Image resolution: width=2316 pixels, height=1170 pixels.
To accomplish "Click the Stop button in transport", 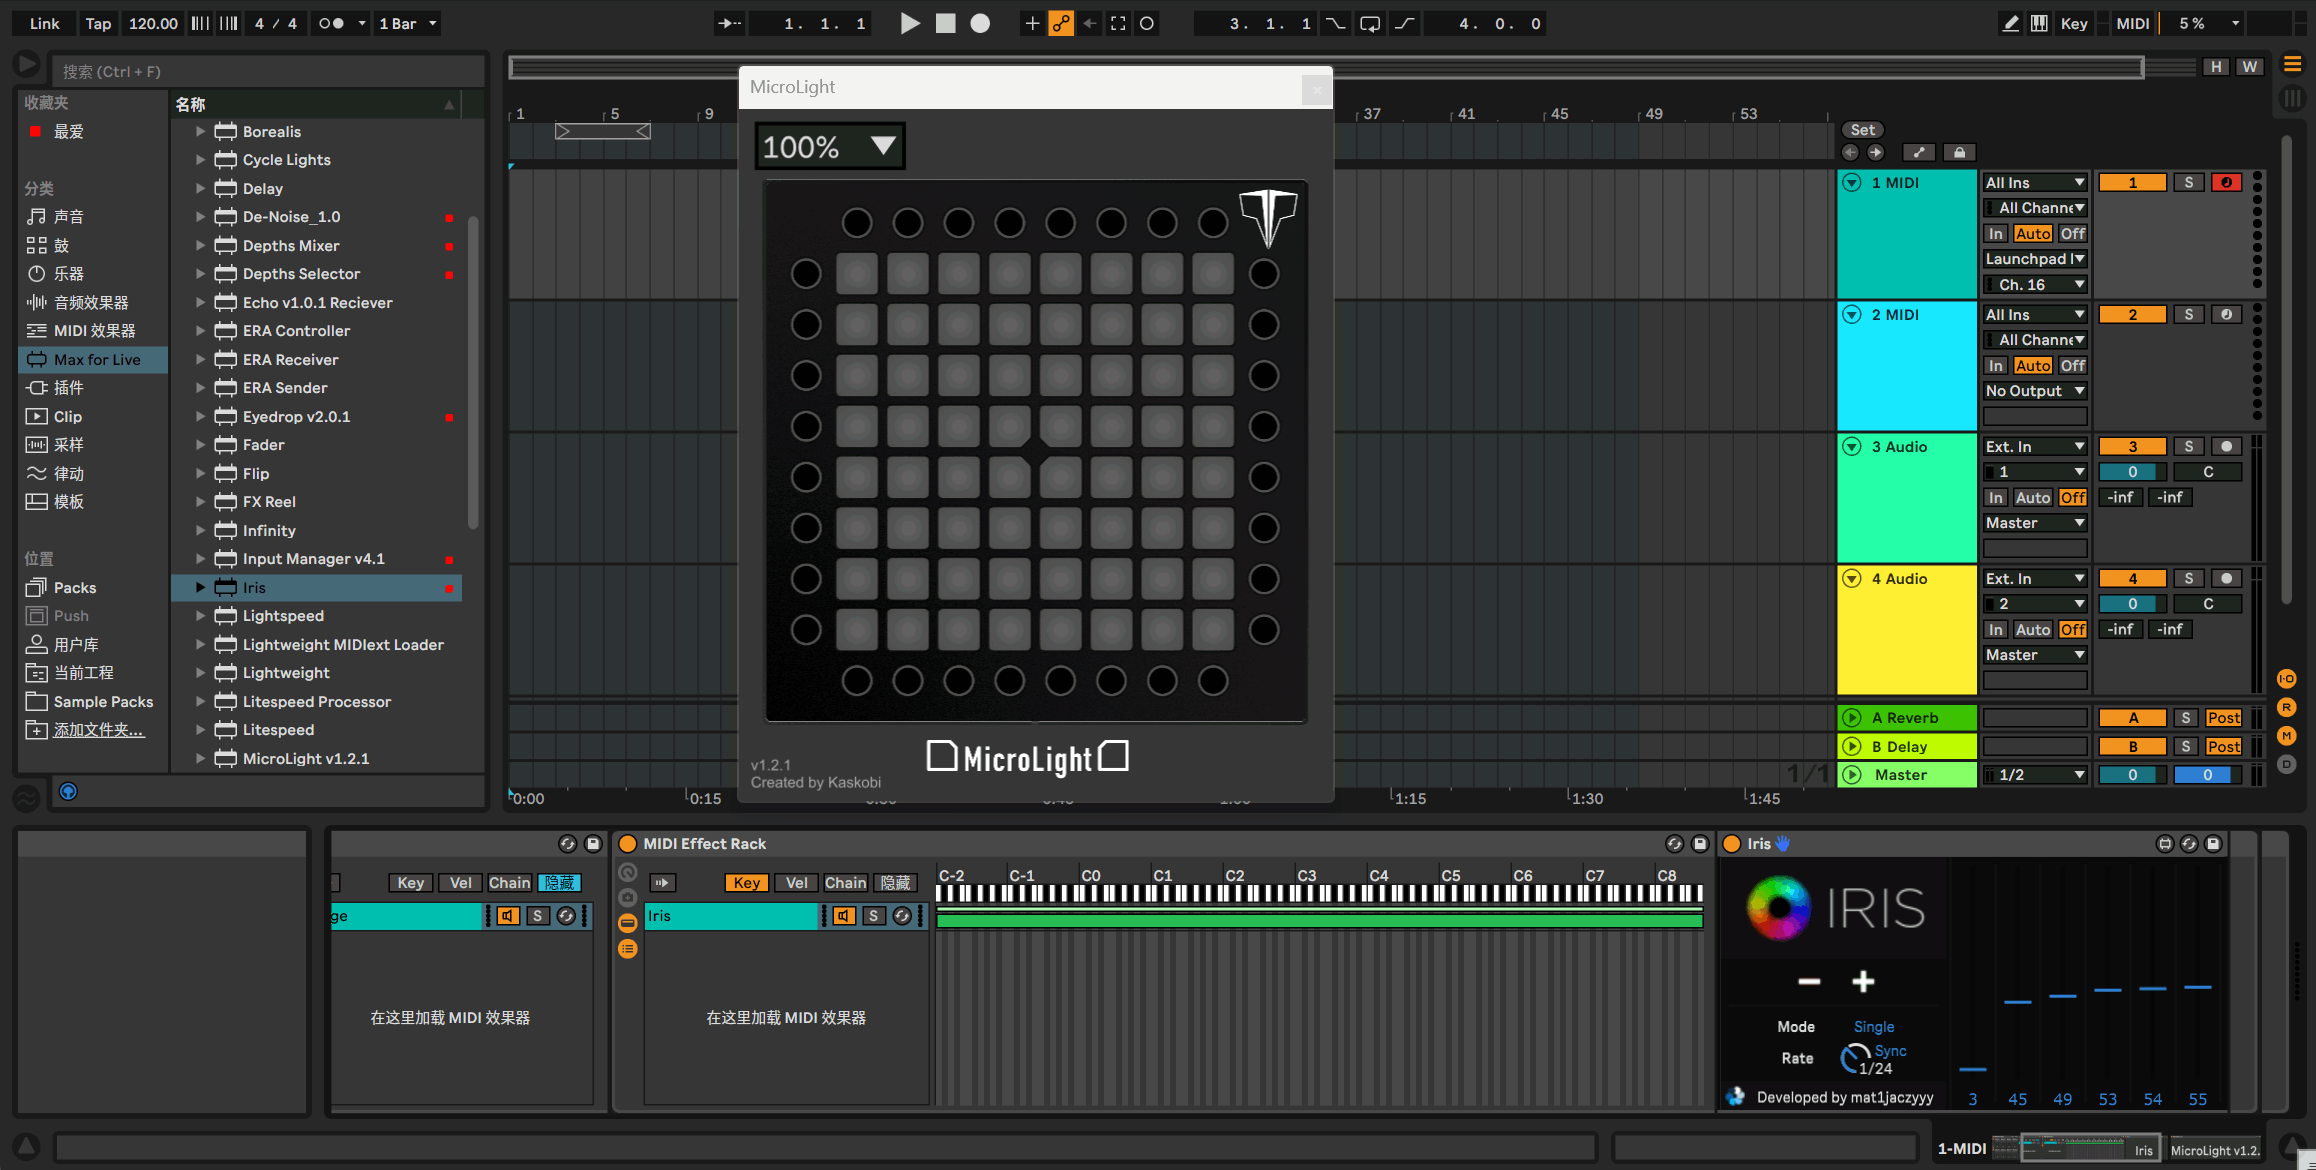I will pyautogui.click(x=945, y=23).
